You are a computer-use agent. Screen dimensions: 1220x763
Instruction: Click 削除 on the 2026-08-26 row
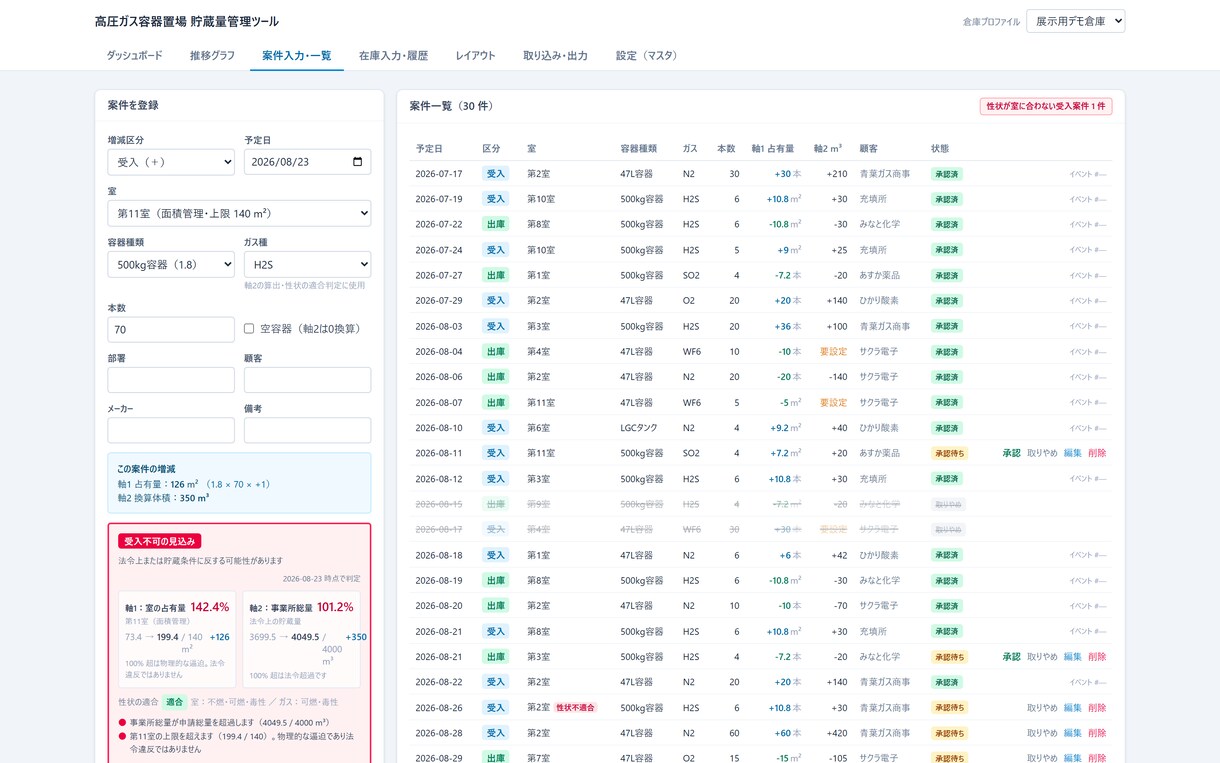pyautogui.click(x=1097, y=708)
